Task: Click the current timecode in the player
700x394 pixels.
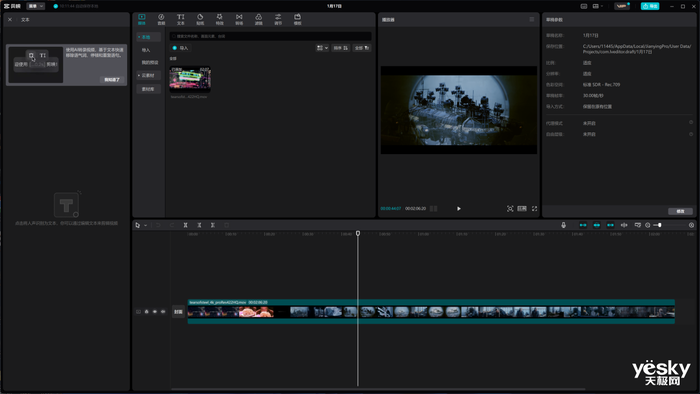Action: 391,208
